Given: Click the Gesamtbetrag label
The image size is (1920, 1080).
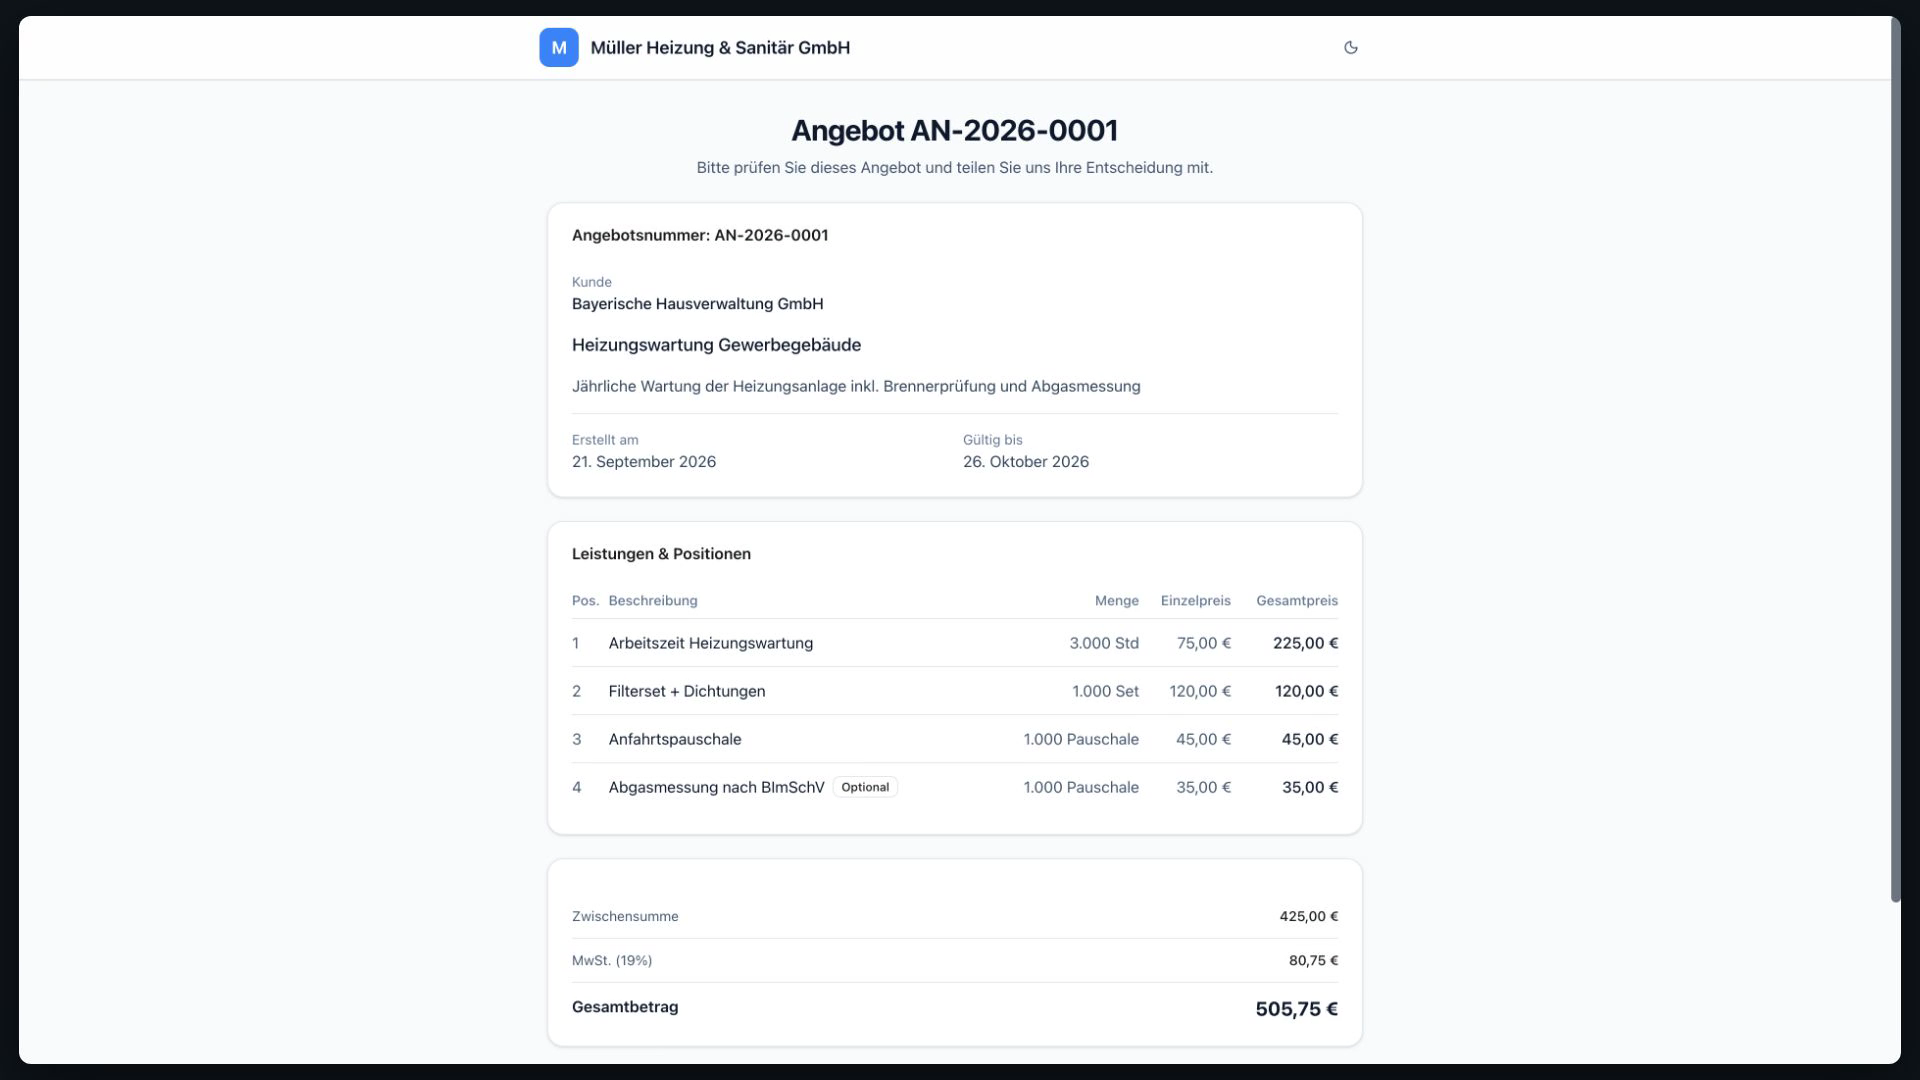Looking at the screenshot, I should [x=625, y=1007].
